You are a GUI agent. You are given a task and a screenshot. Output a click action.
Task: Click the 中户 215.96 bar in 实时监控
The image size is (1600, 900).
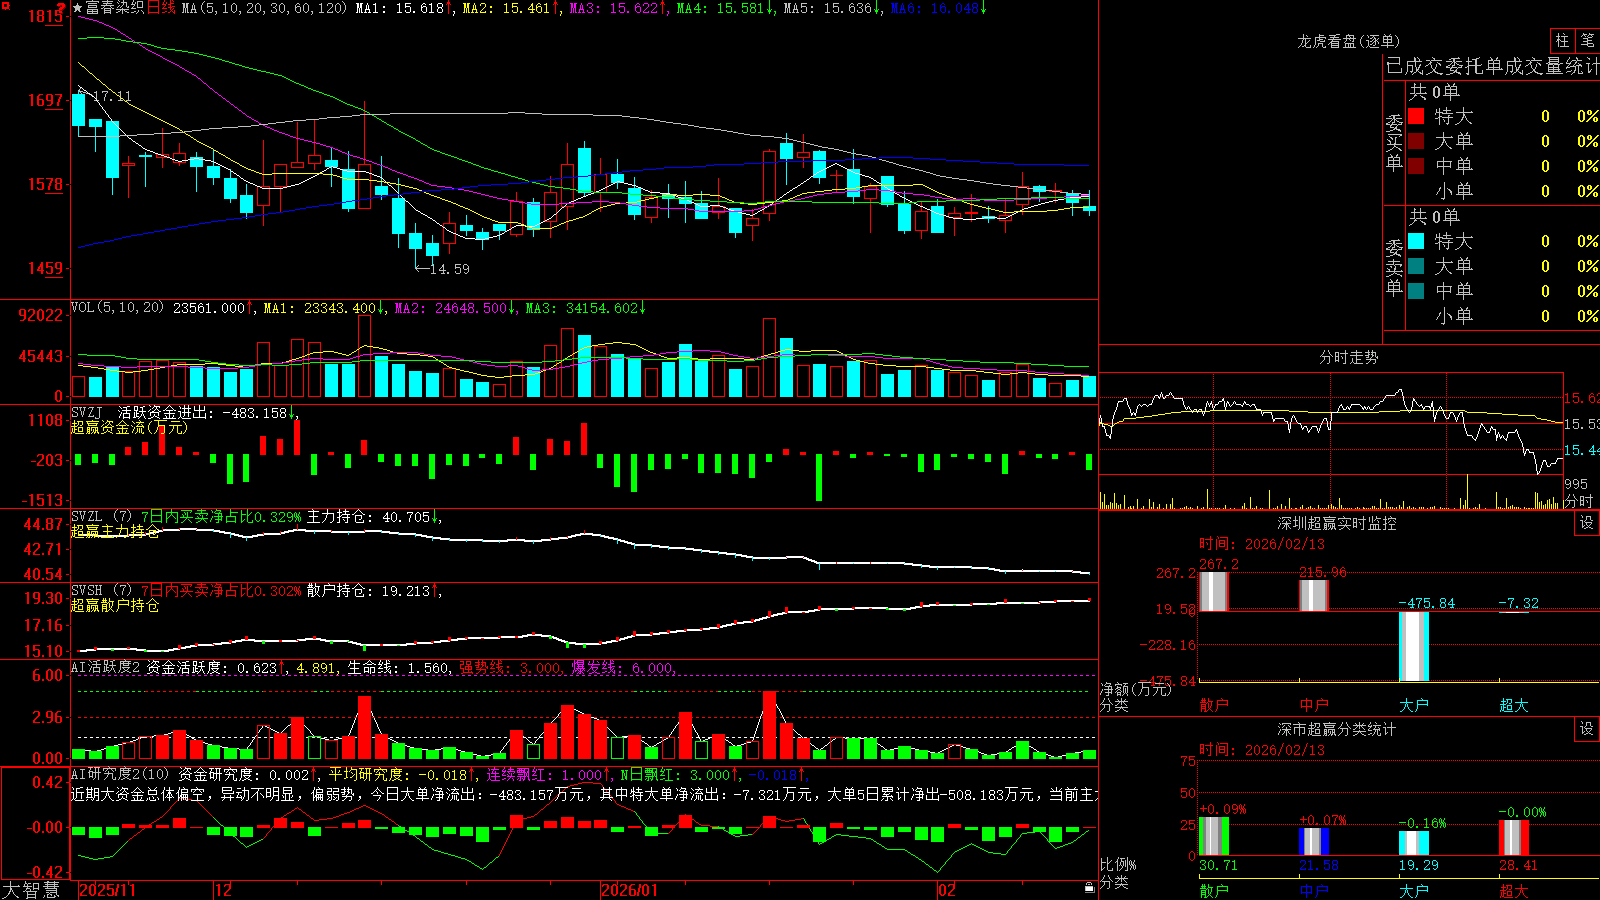[x=1314, y=595]
